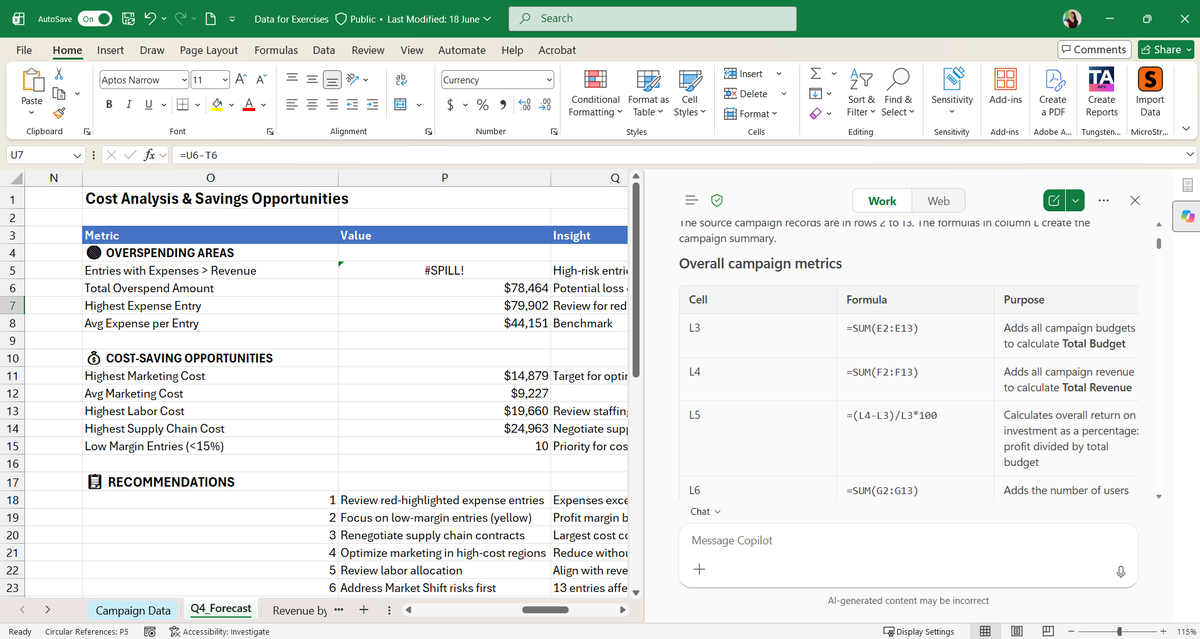Start Copilot voice input microphone
Viewport: 1200px width, 639px height.
(x=1121, y=571)
